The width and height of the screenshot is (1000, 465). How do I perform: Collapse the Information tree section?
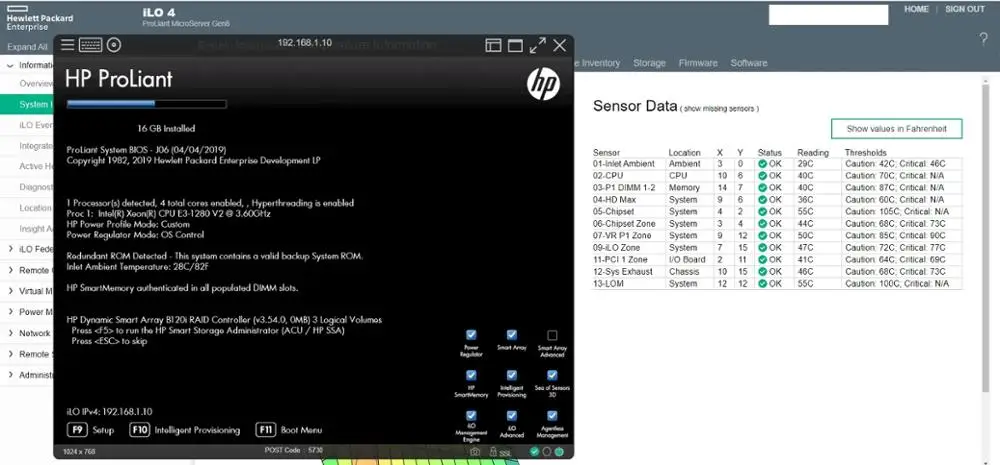[x=10, y=65]
